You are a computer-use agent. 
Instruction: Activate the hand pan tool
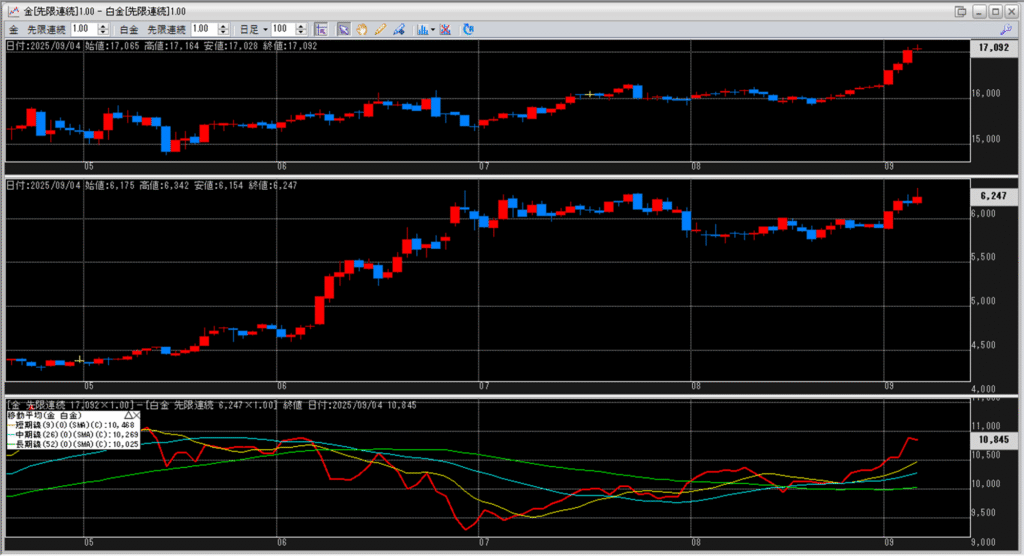click(x=362, y=30)
